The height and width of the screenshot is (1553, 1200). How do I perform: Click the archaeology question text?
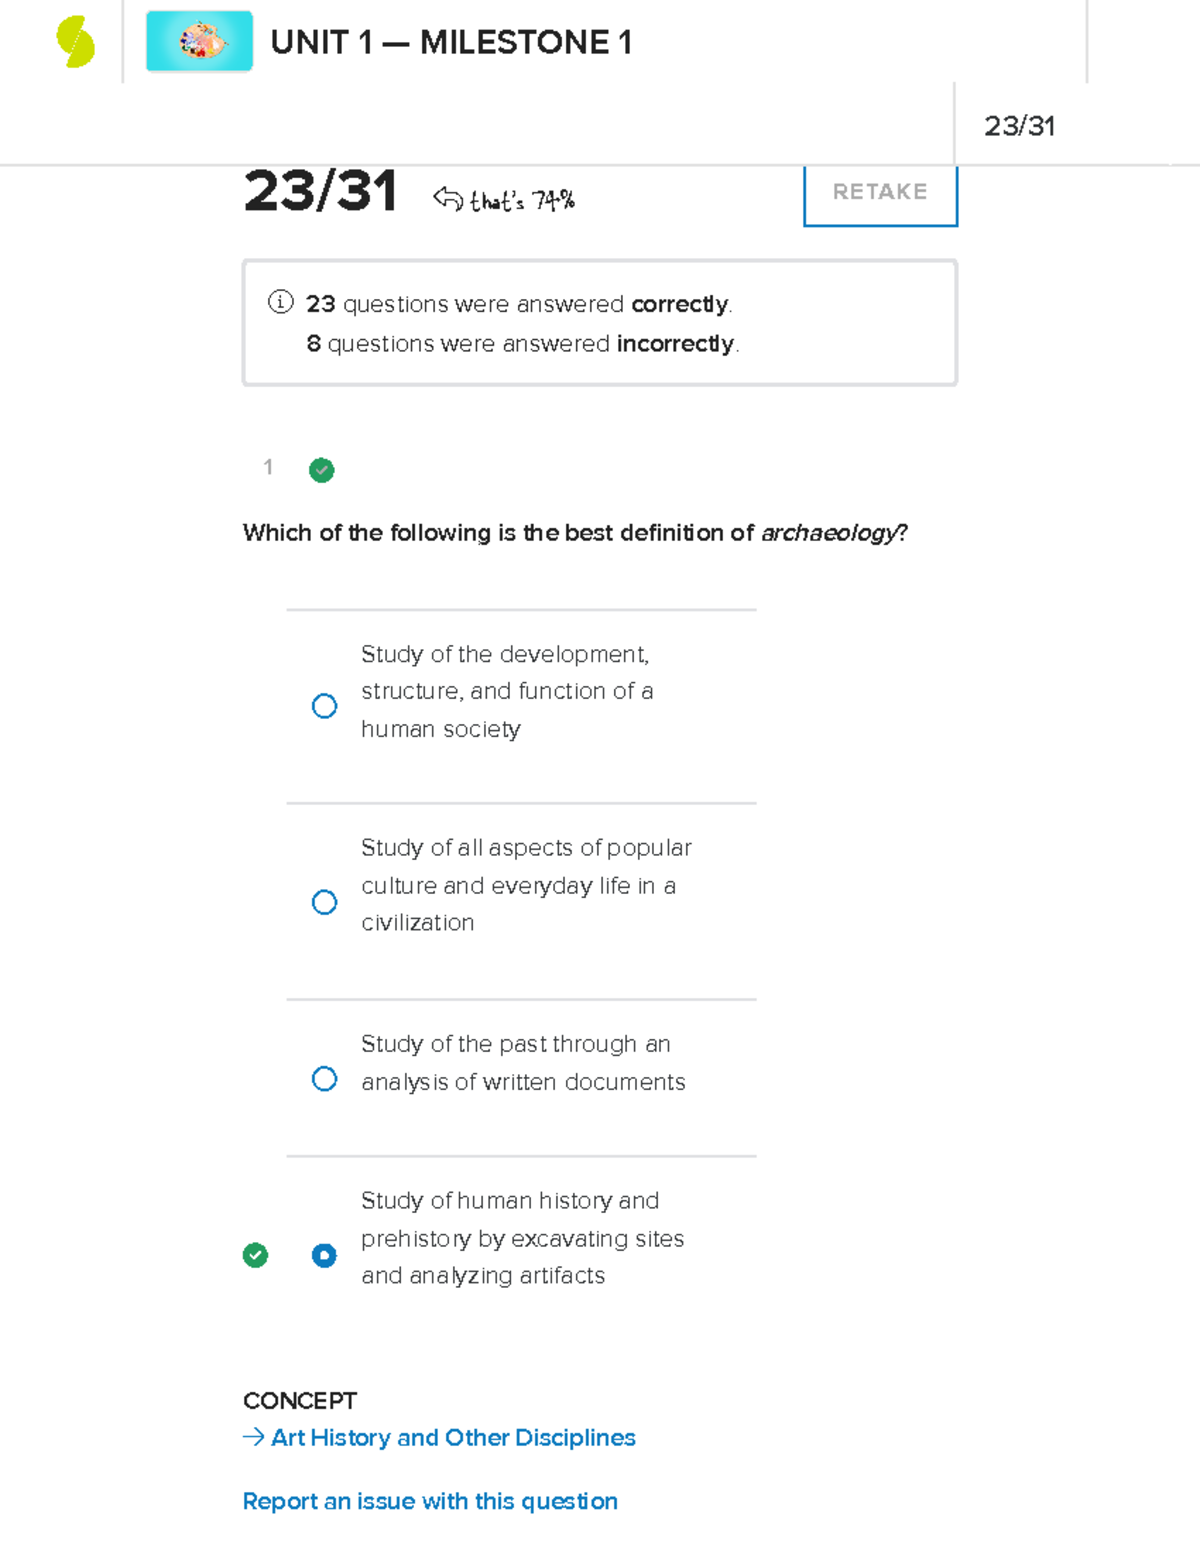(575, 532)
